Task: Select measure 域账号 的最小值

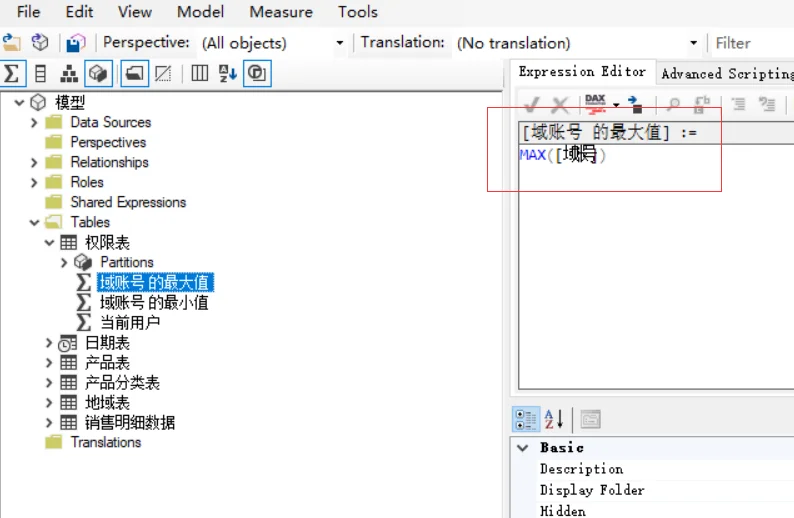Action: pos(154,303)
